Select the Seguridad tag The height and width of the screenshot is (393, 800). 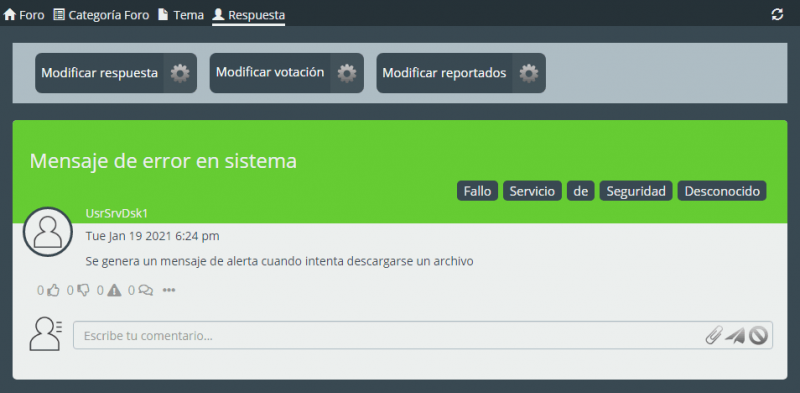tap(636, 191)
